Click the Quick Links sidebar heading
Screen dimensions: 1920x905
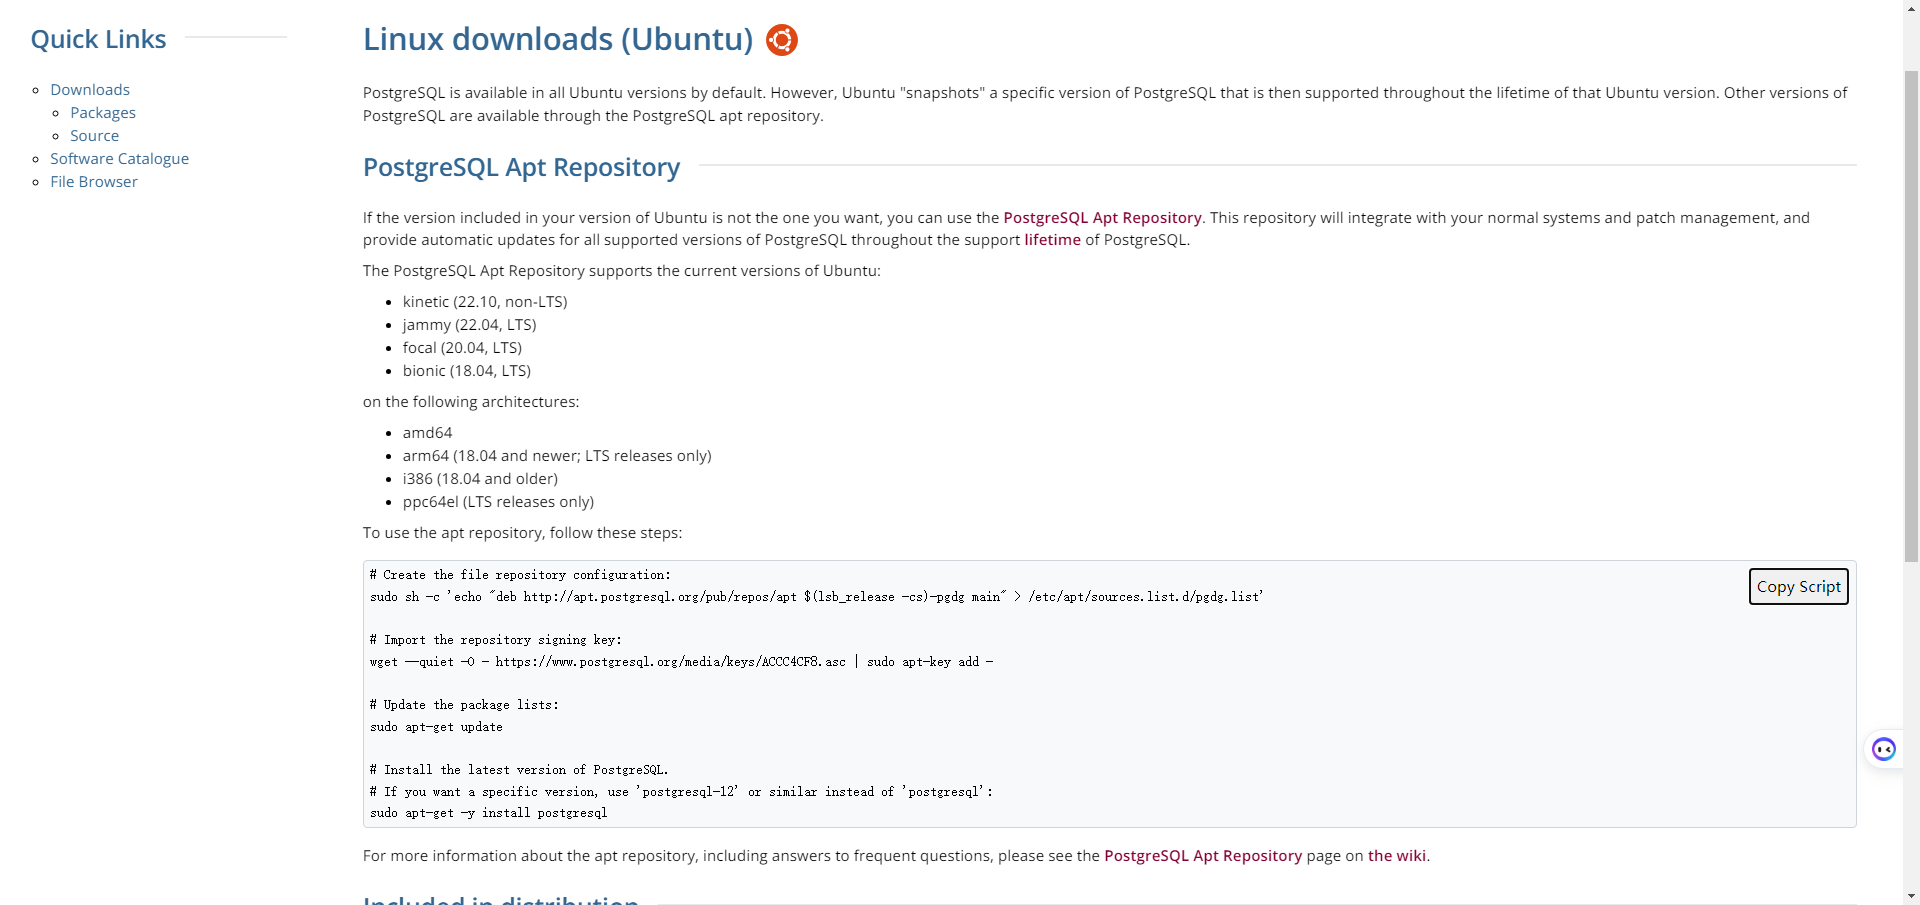(x=98, y=39)
